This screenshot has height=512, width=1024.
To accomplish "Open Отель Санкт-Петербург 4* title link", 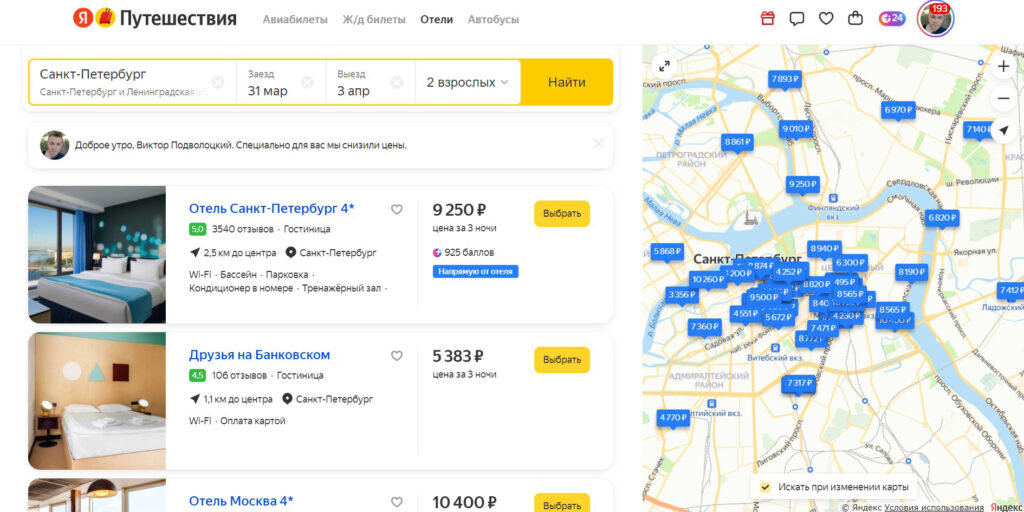I will click(272, 209).
